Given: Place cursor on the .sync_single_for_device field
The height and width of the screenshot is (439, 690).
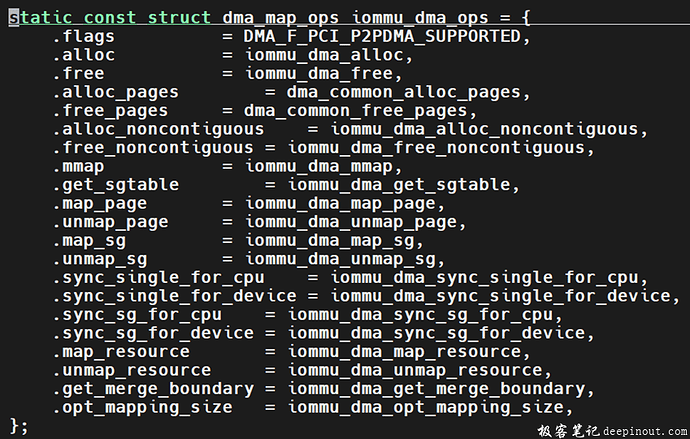Looking at the screenshot, I should [174, 296].
